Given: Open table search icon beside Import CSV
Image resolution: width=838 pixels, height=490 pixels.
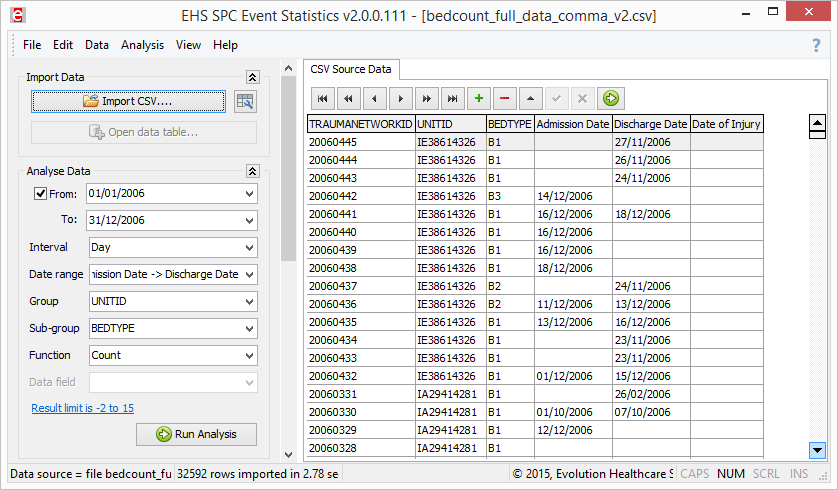Looking at the screenshot, I should pyautogui.click(x=245, y=101).
